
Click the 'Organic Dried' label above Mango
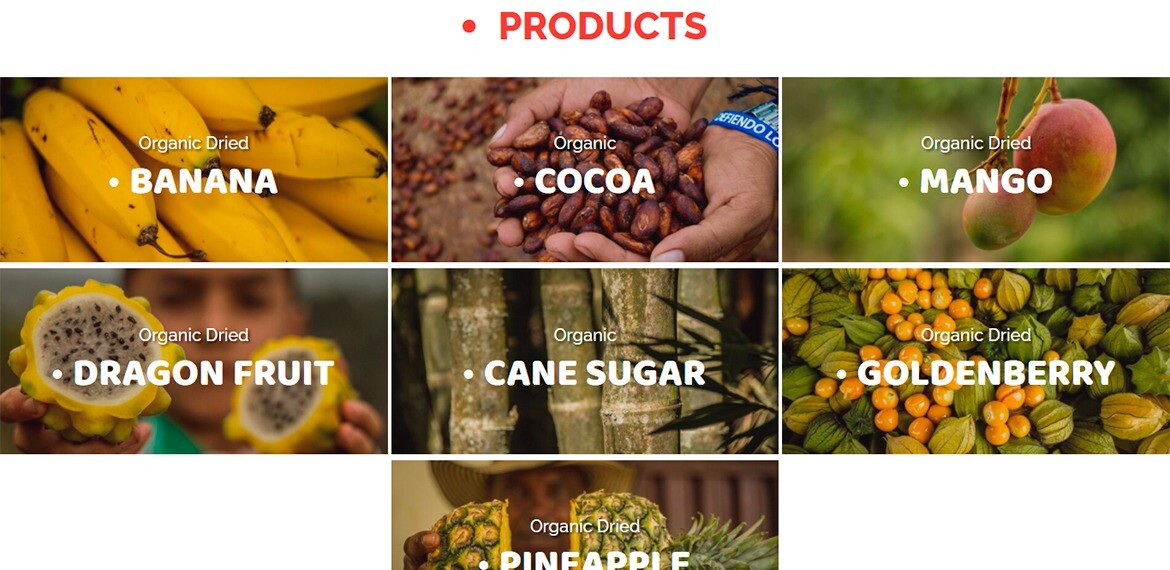point(976,143)
